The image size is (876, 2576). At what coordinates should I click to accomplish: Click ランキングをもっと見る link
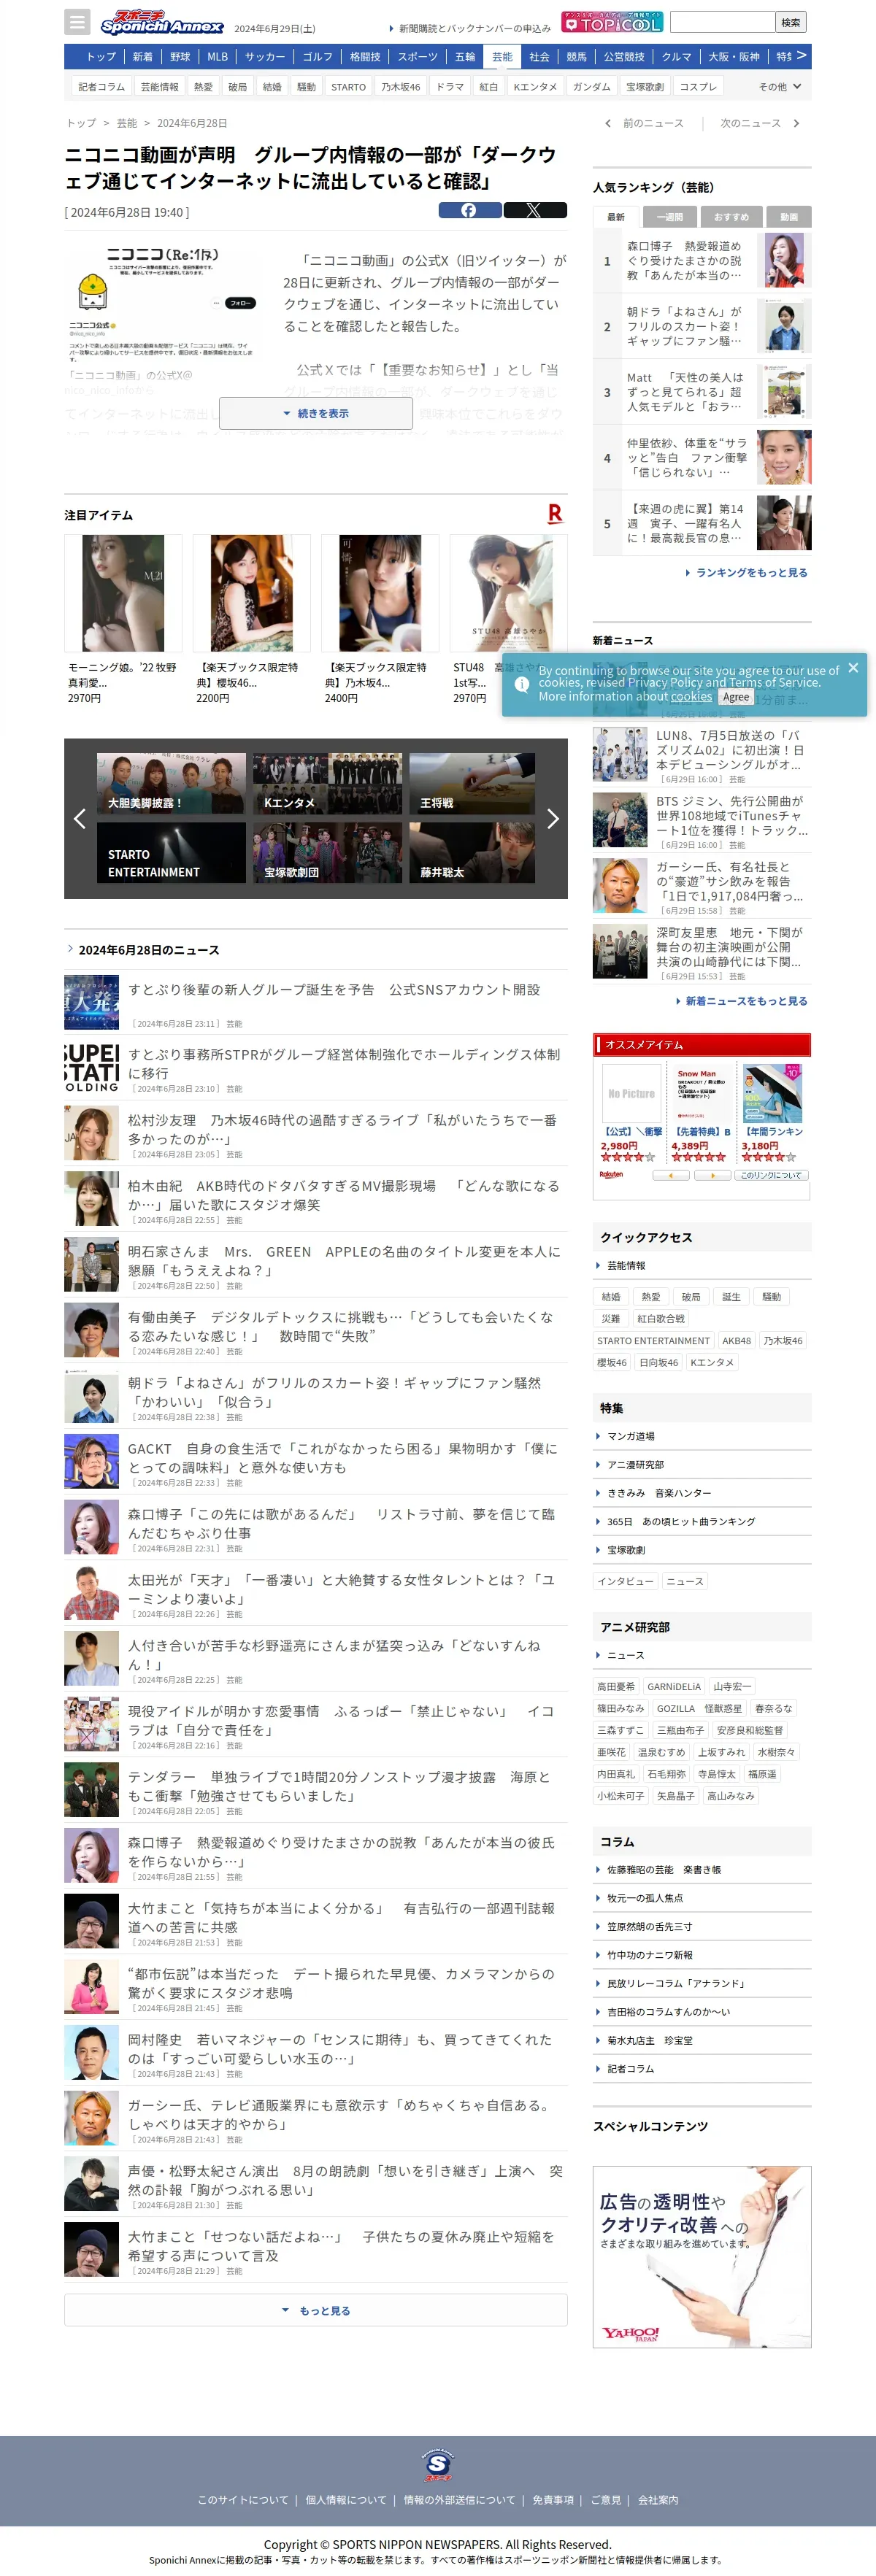coord(746,573)
